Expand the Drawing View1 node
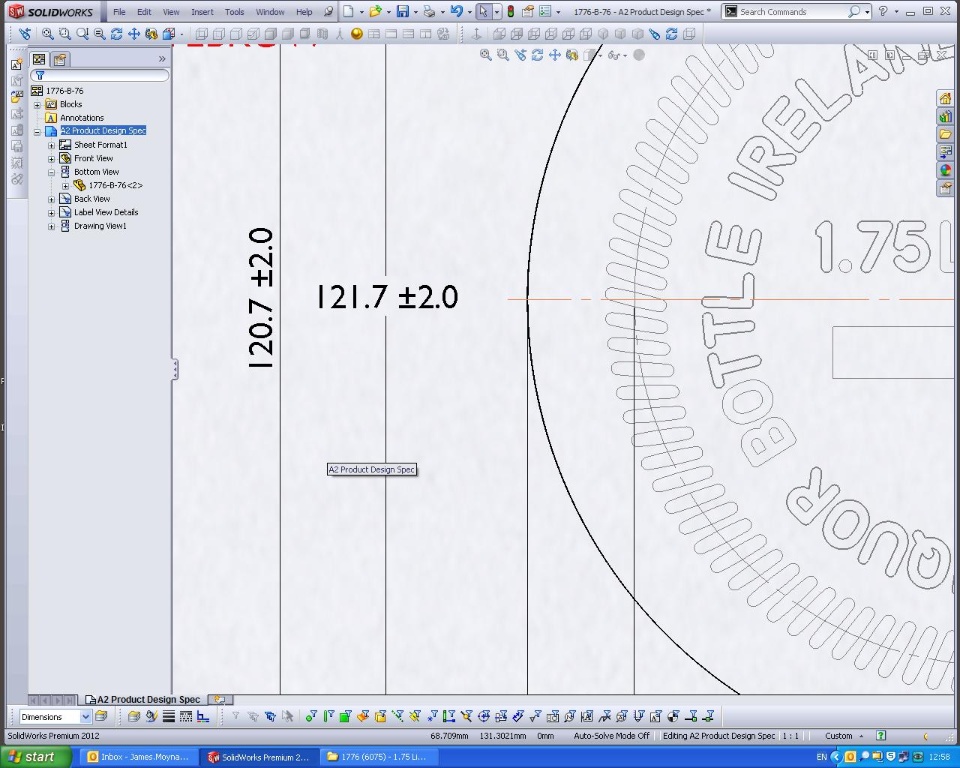This screenshot has height=768, width=960. 51,227
